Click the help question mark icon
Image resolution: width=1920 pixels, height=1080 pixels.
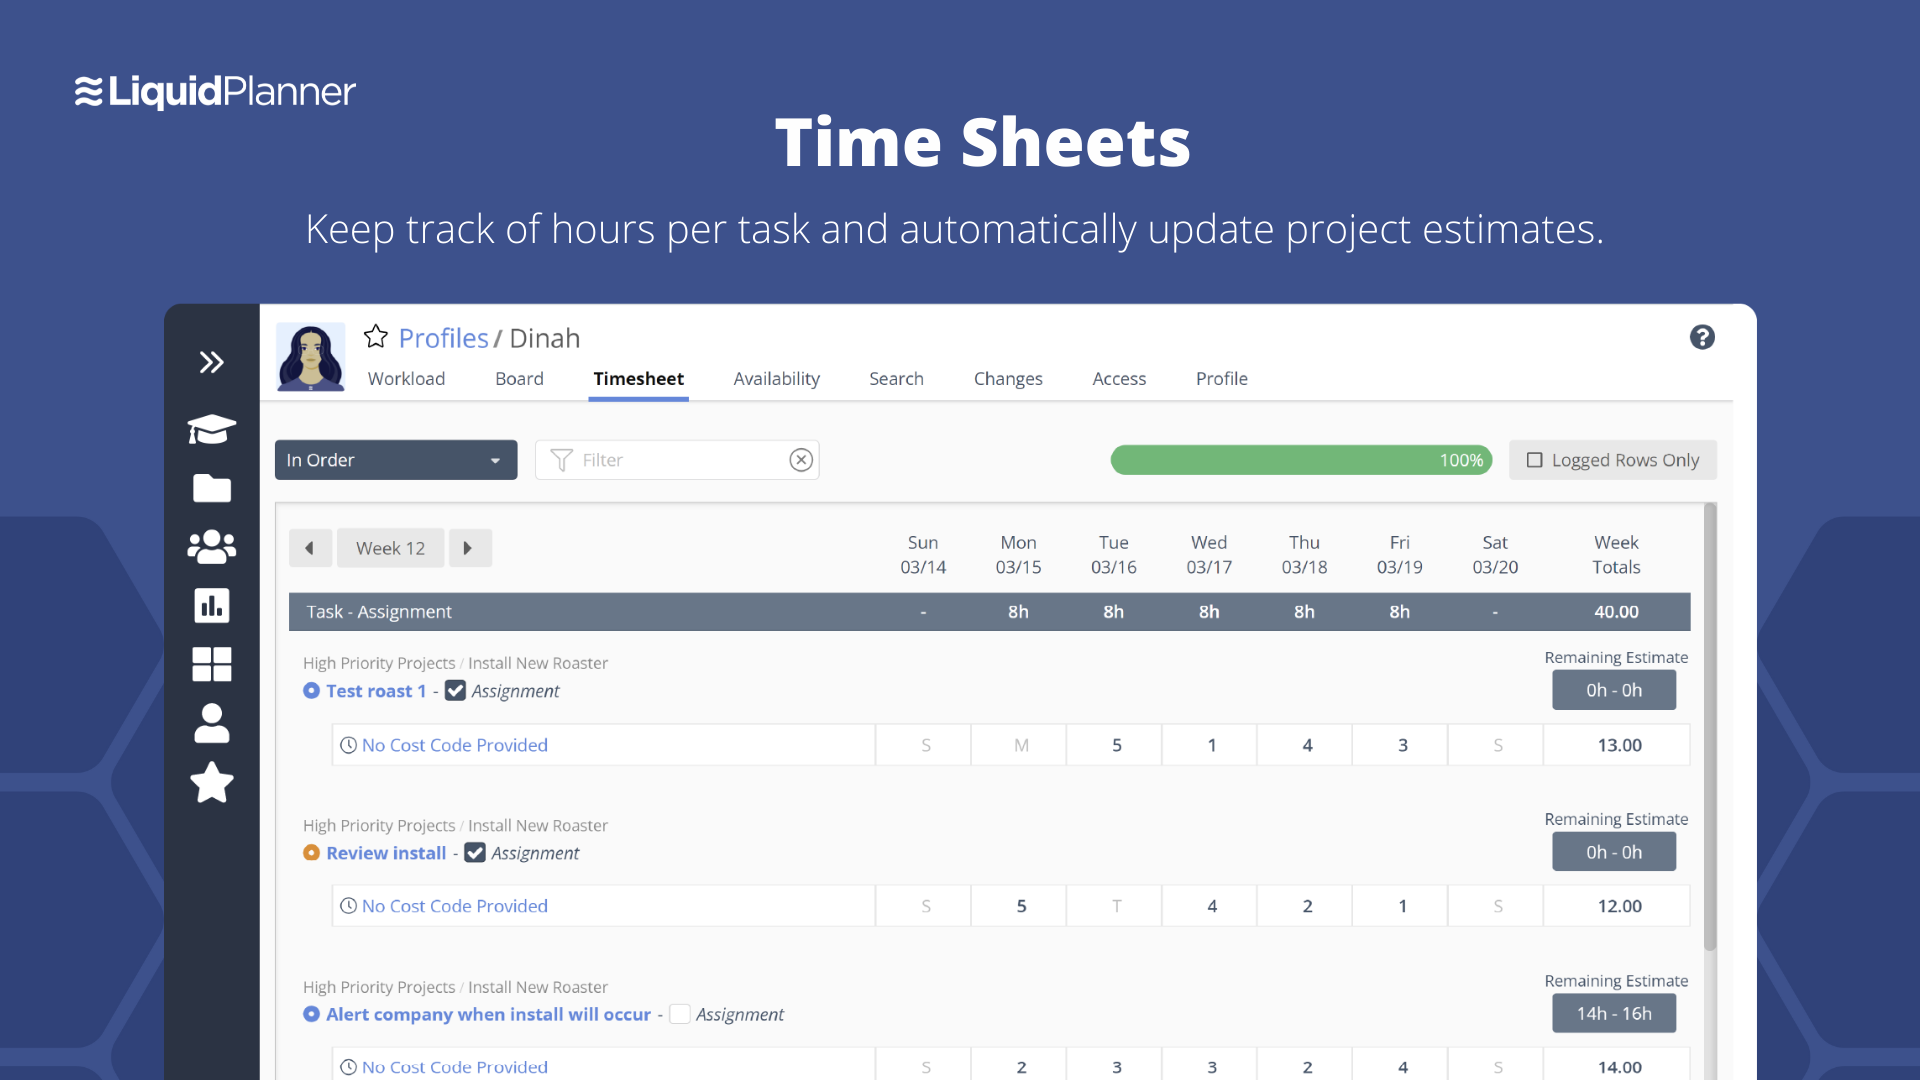(1702, 338)
